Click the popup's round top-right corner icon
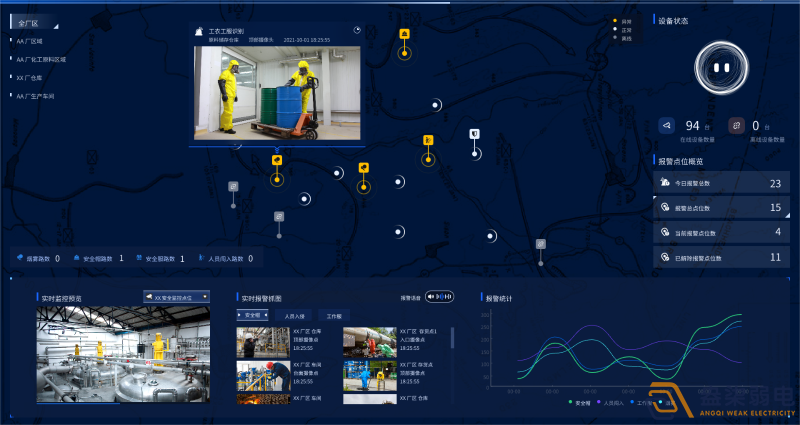This screenshot has width=800, height=425. pyautogui.click(x=358, y=30)
